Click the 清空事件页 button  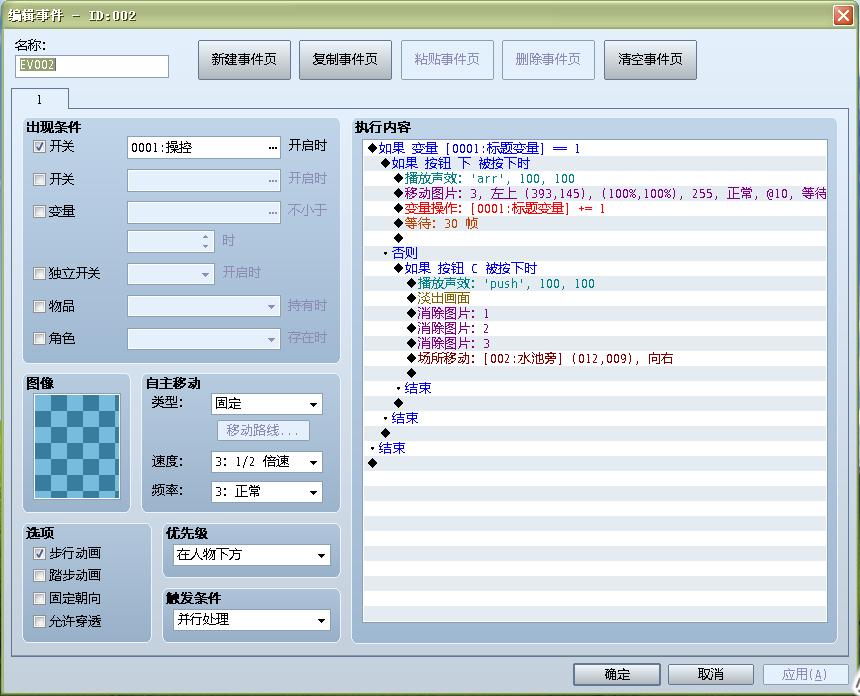pyautogui.click(x=650, y=60)
